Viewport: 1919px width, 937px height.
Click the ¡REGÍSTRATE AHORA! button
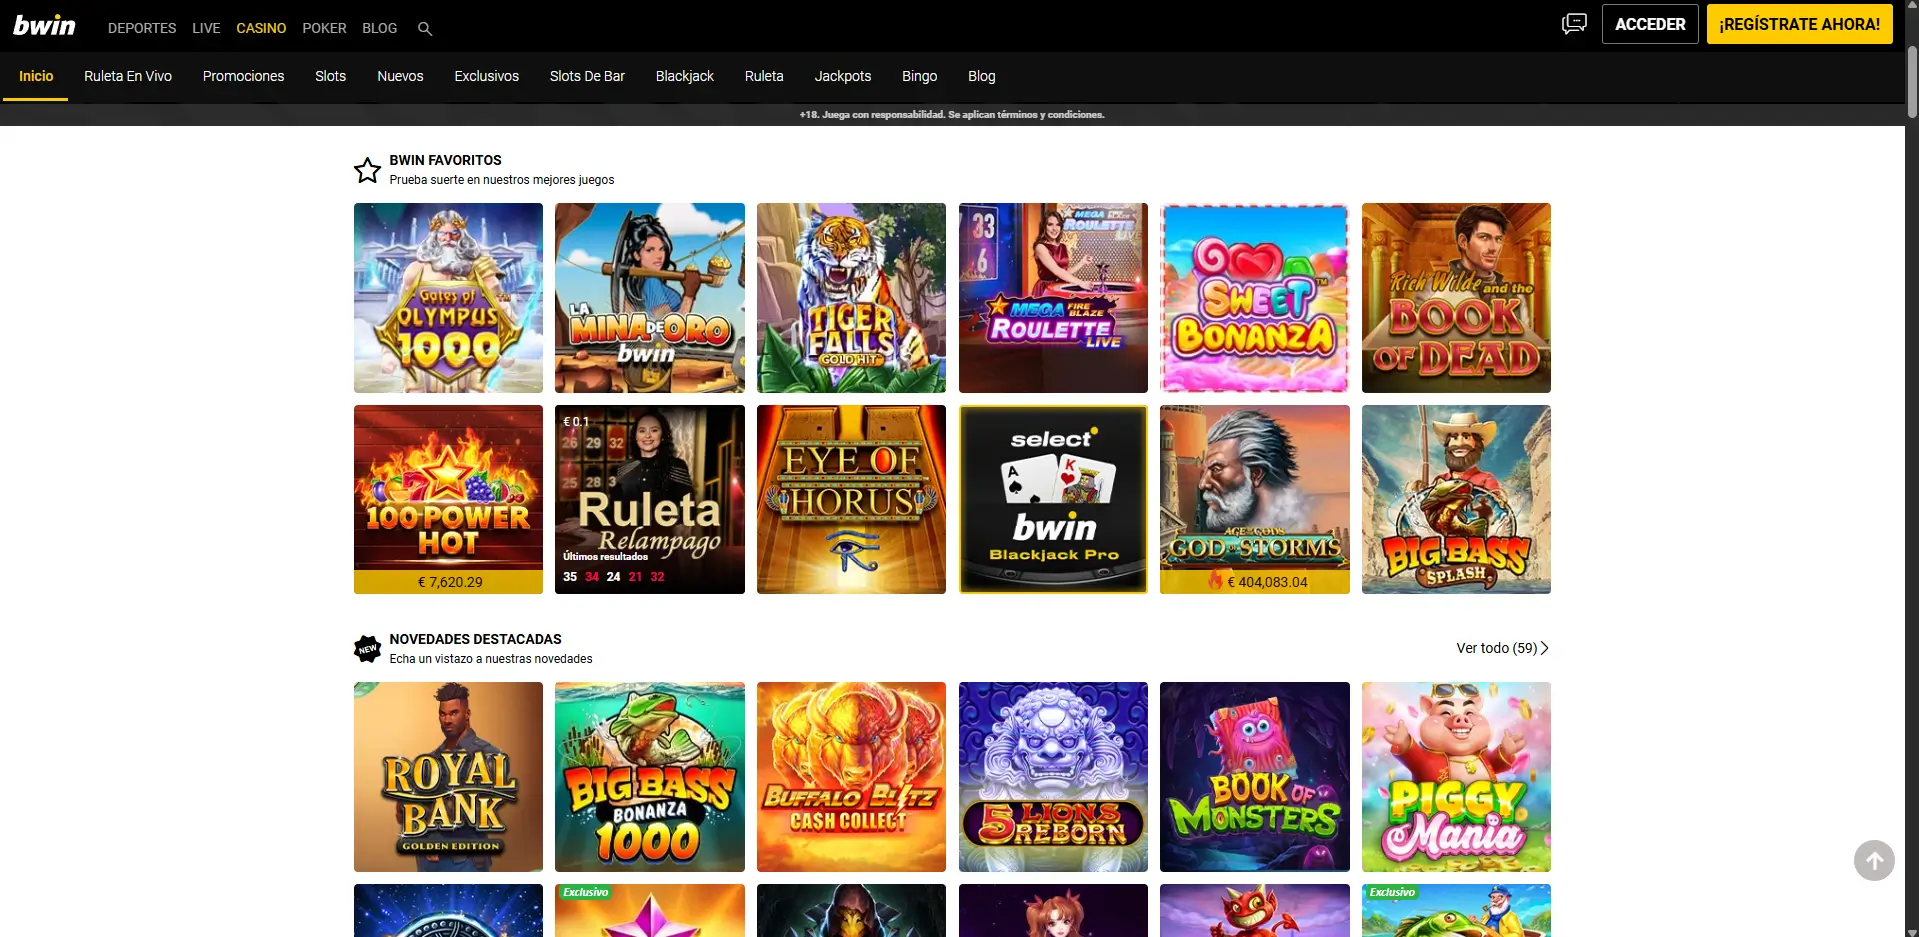1799,23
